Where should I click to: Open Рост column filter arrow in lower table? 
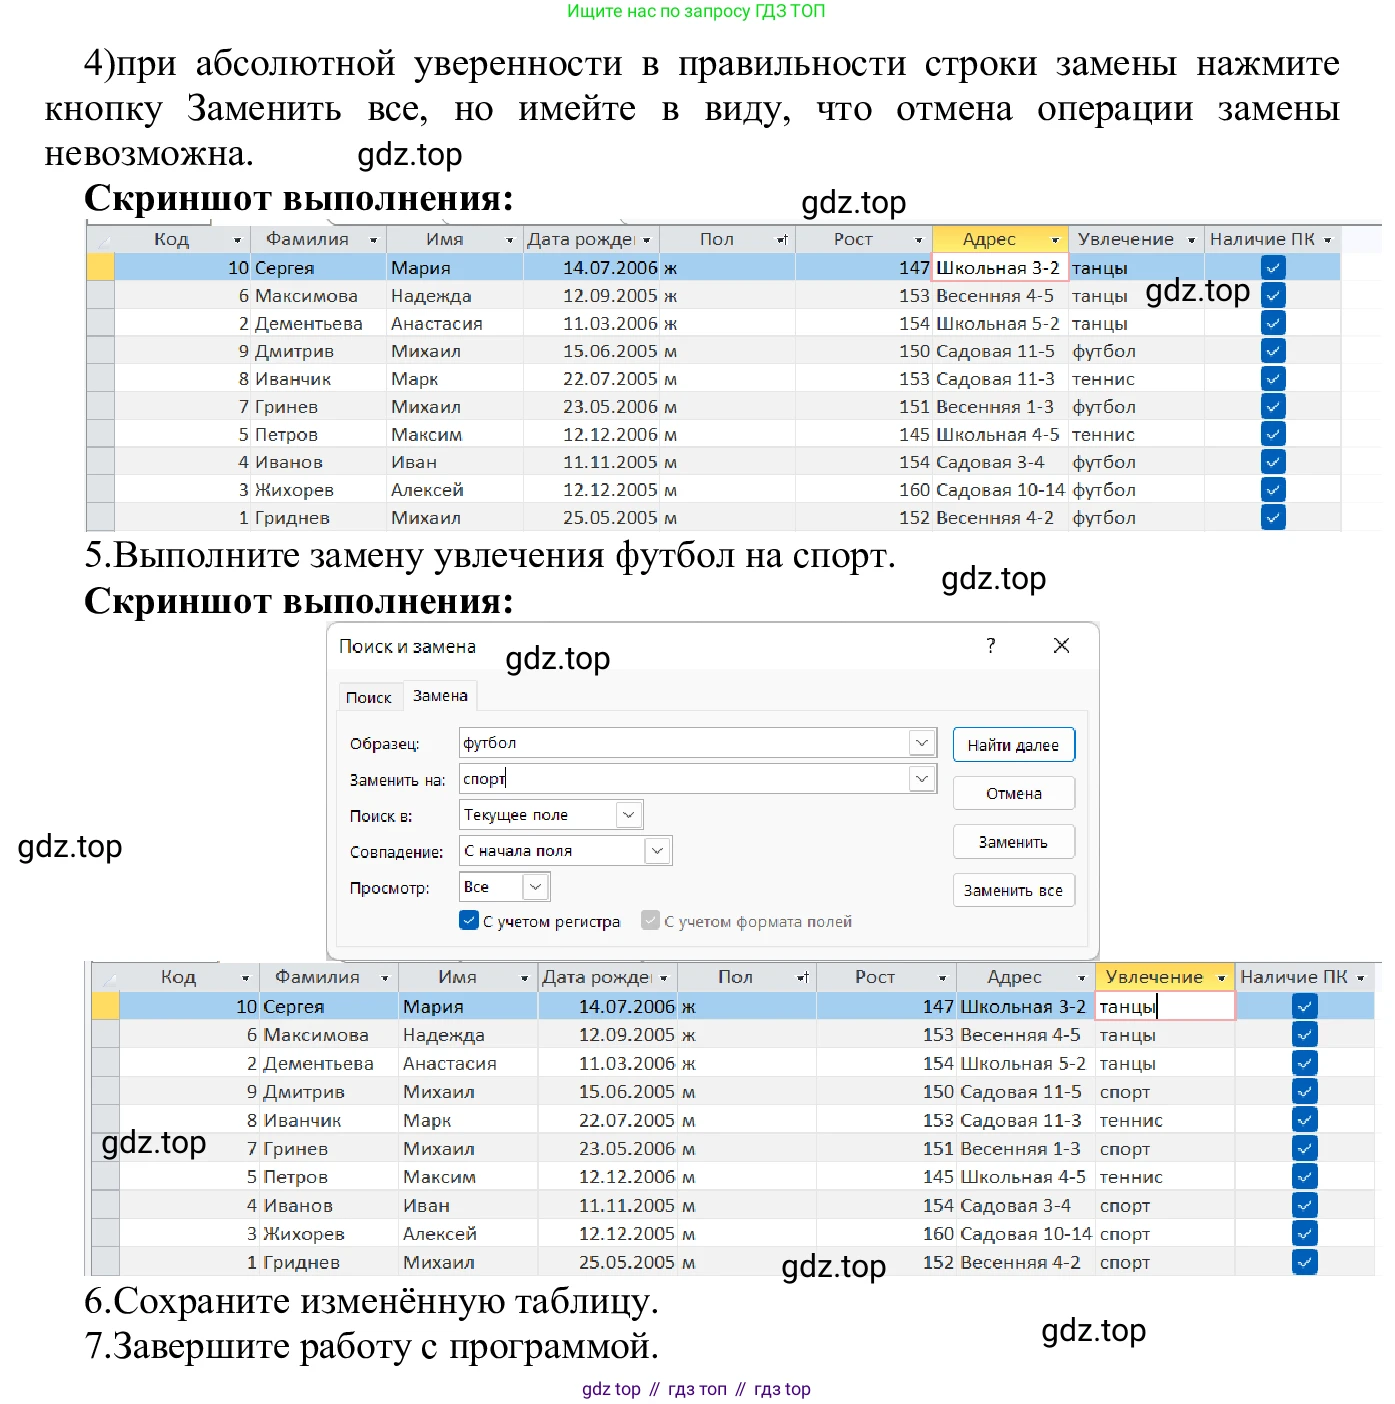pos(942,978)
